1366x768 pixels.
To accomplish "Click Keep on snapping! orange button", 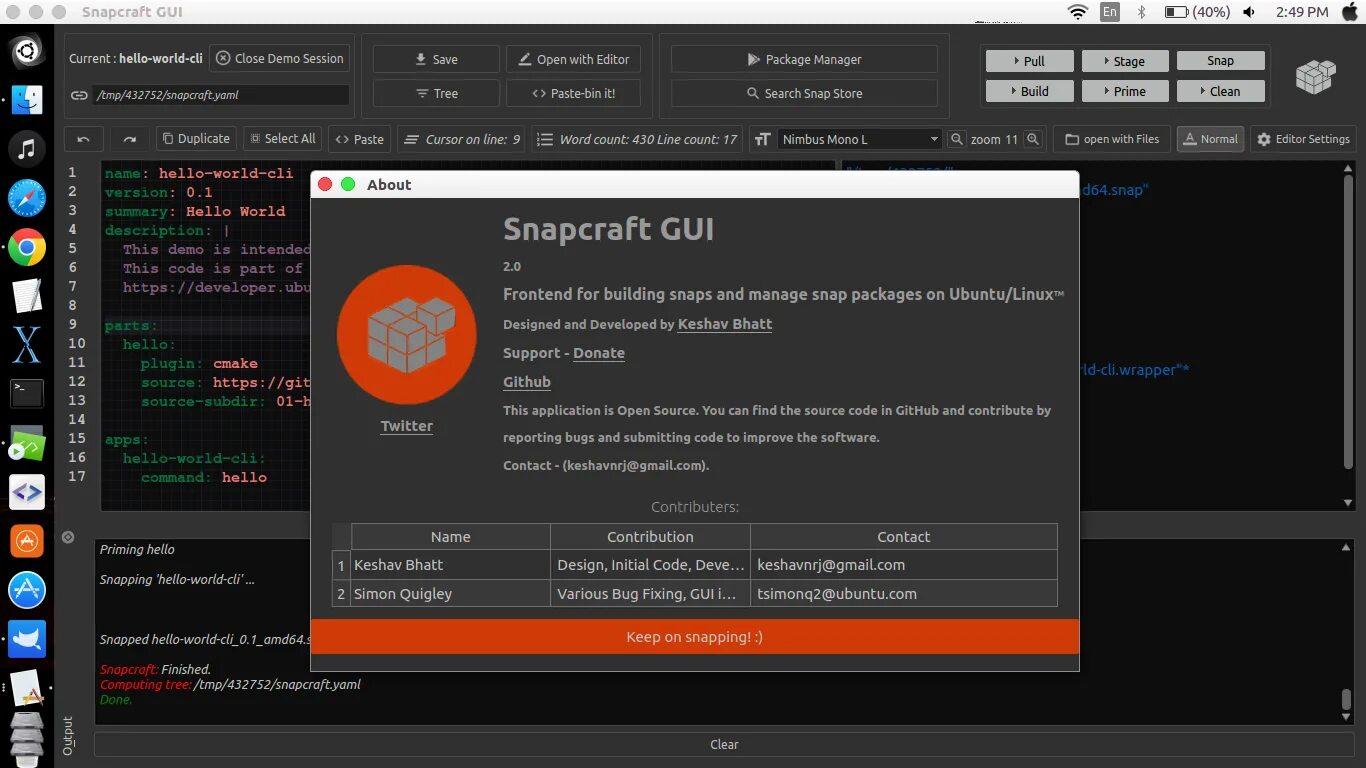I will click(695, 637).
